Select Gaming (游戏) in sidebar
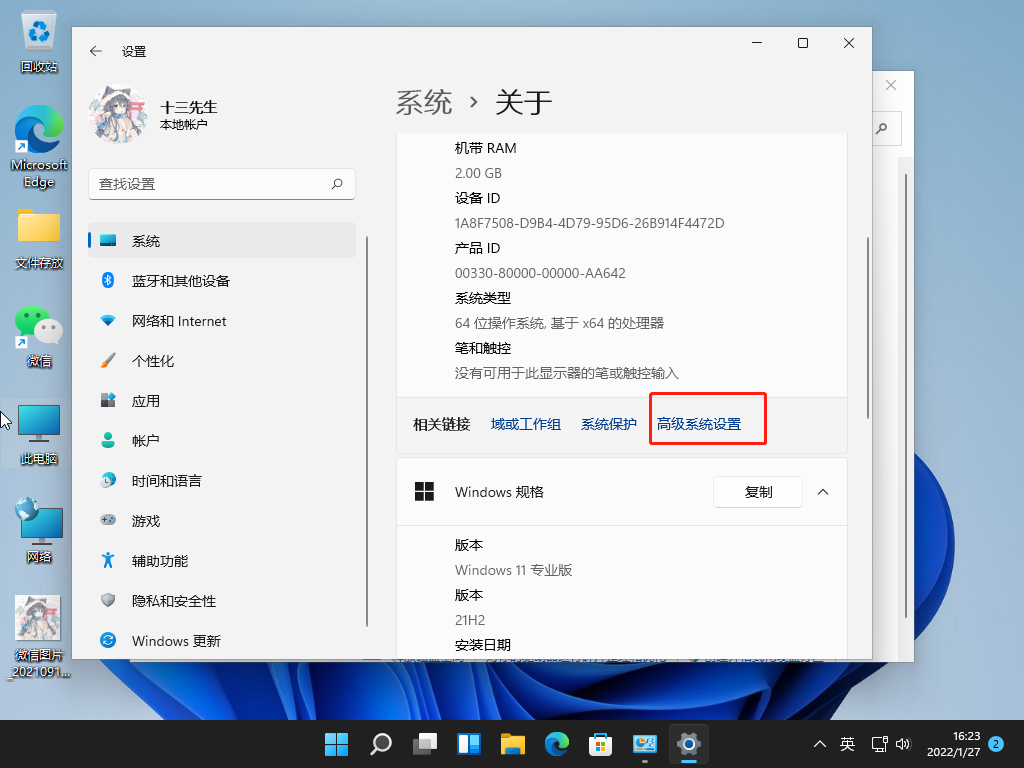Viewport: 1024px width, 768px height. [x=145, y=521]
